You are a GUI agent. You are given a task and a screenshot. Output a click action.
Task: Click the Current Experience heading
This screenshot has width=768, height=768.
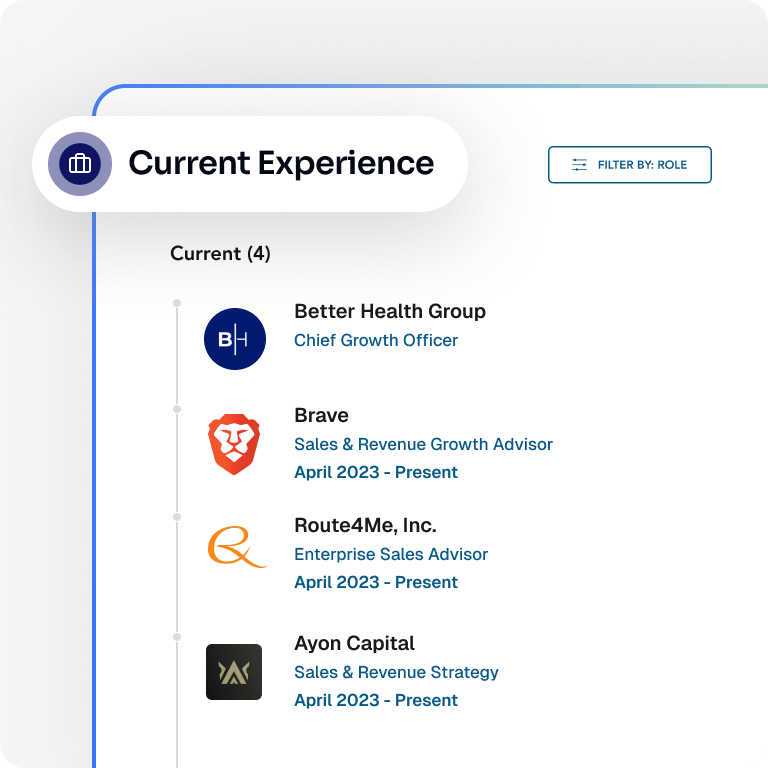281,163
